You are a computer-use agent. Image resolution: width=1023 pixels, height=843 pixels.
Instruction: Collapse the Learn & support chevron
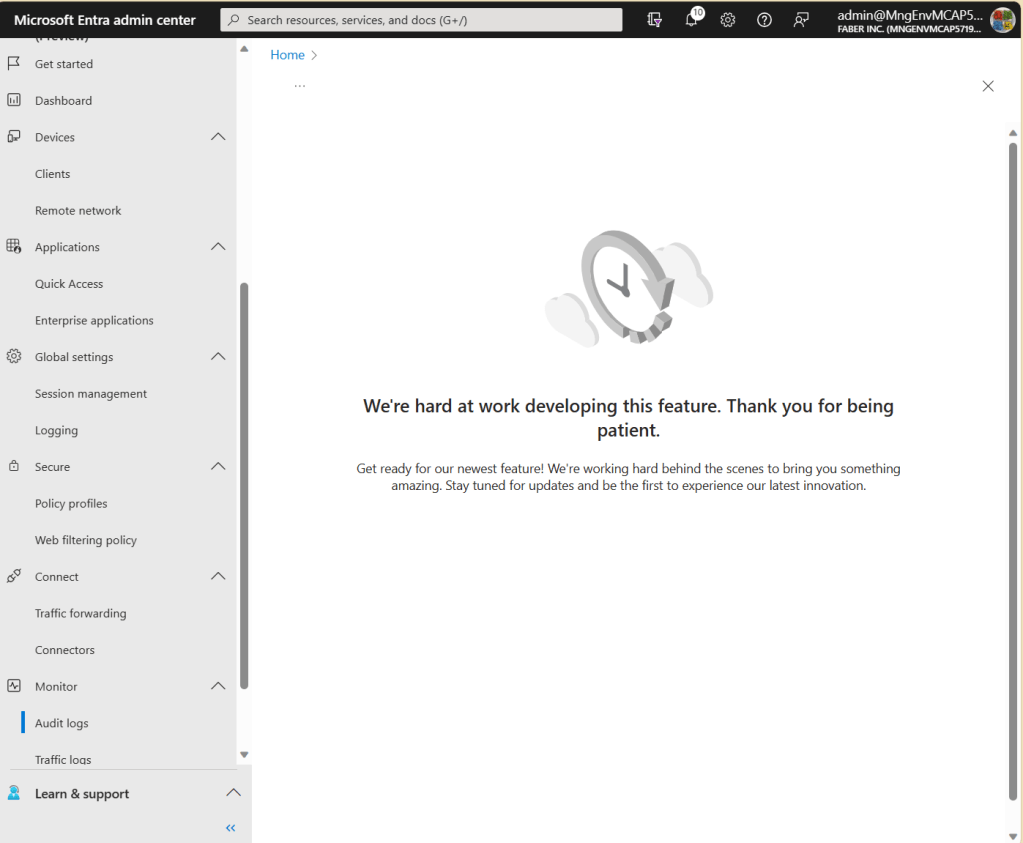[233, 793]
